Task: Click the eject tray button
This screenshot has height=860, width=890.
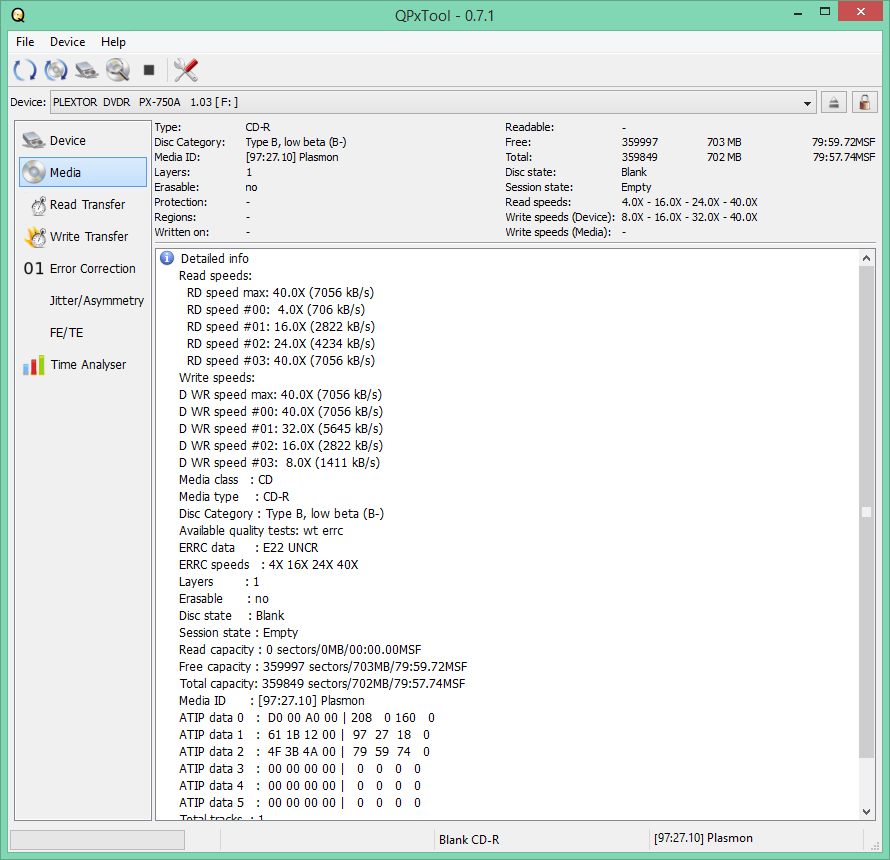Action: point(833,103)
